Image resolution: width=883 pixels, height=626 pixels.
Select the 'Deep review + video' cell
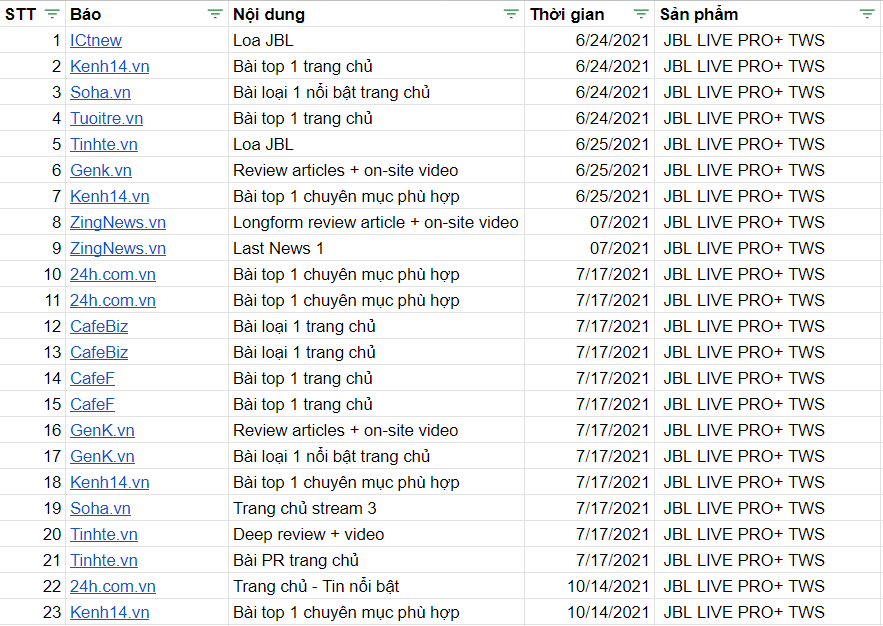376,534
